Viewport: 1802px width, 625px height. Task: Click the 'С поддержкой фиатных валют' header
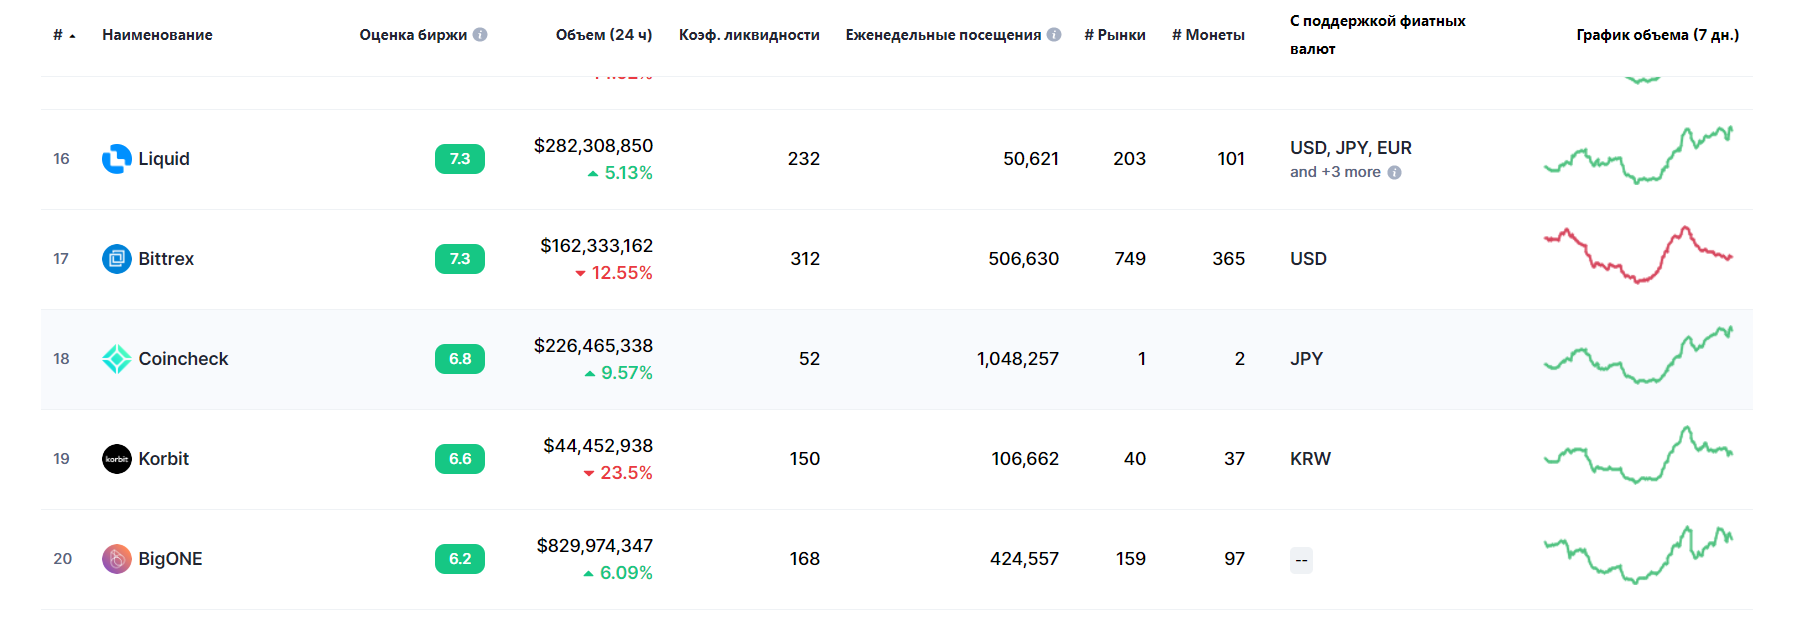pyautogui.click(x=1378, y=35)
